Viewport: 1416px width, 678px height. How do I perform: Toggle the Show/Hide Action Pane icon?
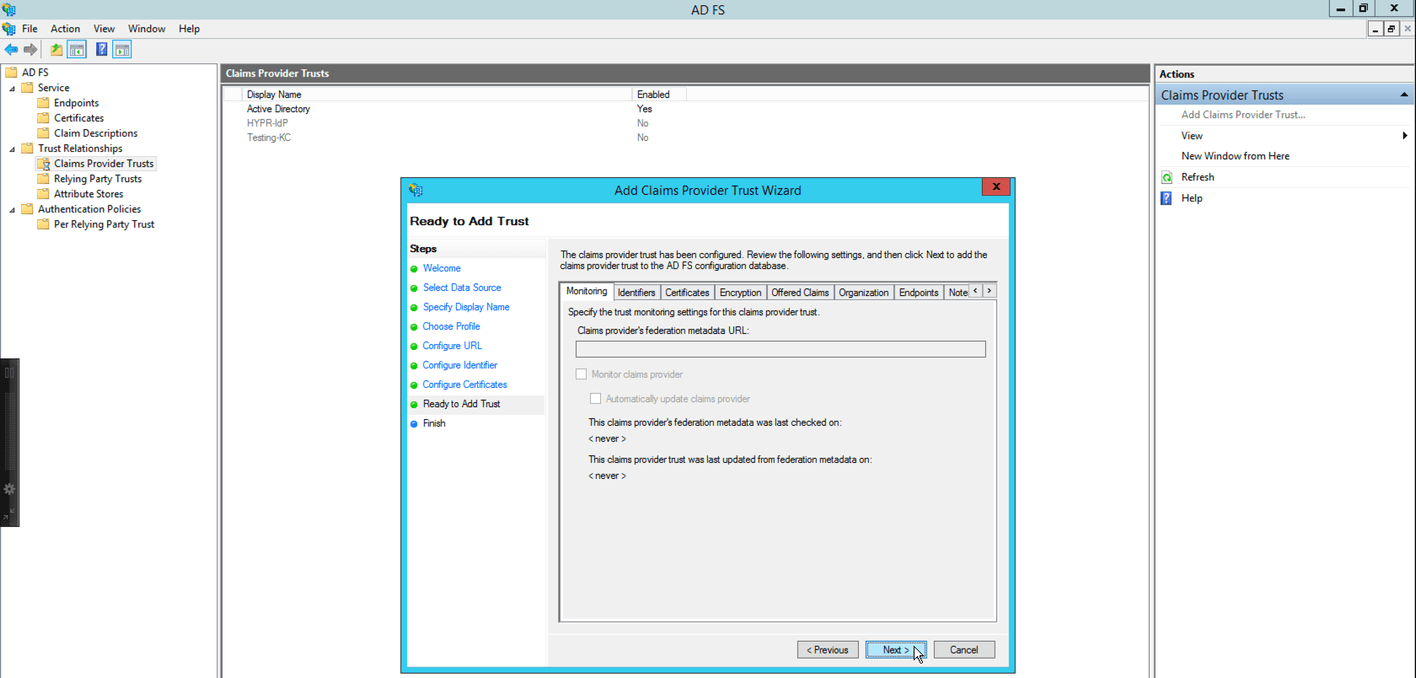tap(122, 49)
